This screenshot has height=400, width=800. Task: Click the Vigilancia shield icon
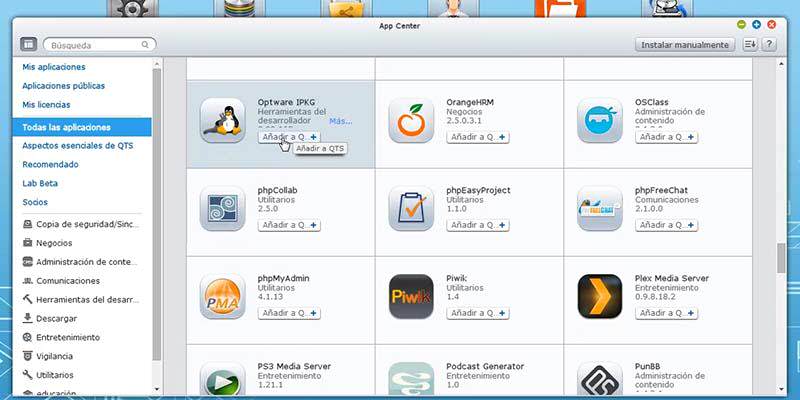28,356
